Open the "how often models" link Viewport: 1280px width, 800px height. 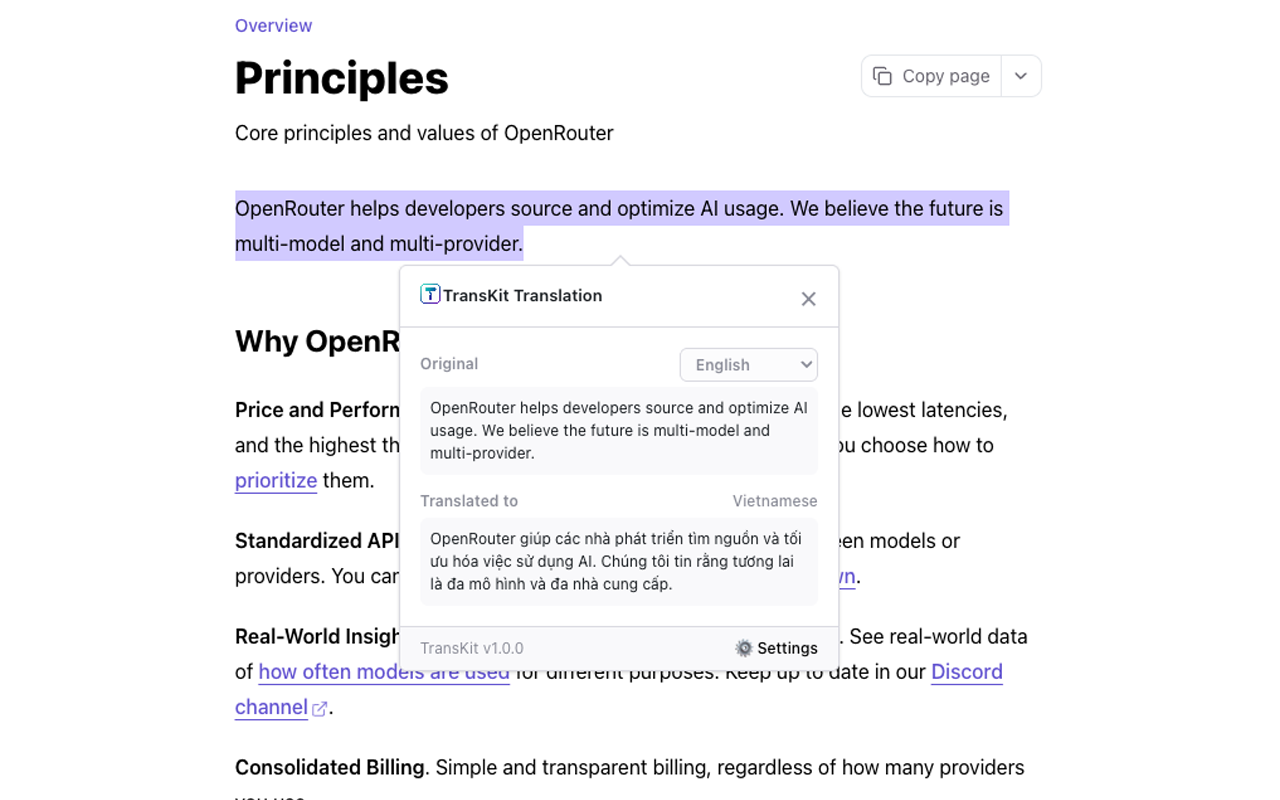pyautogui.click(x=383, y=672)
